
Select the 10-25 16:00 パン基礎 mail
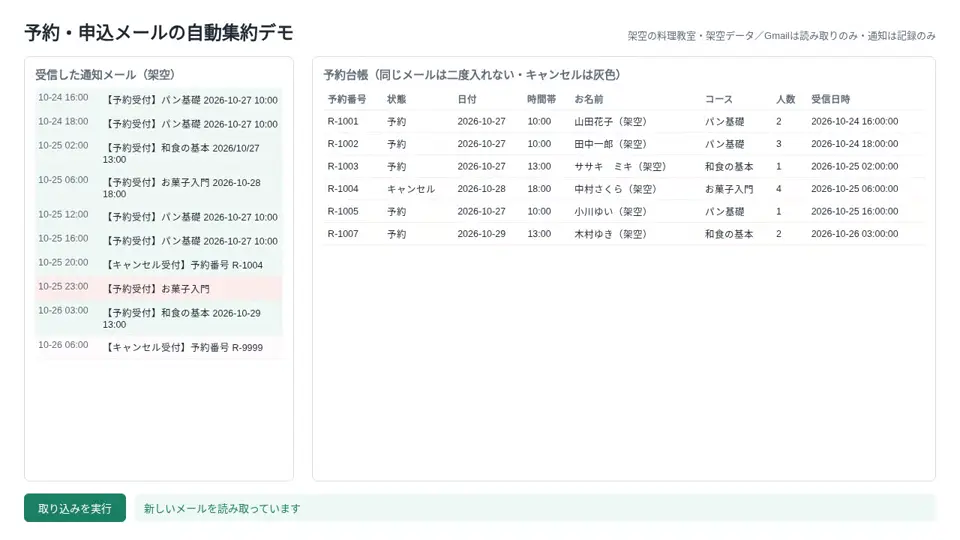click(x=159, y=240)
